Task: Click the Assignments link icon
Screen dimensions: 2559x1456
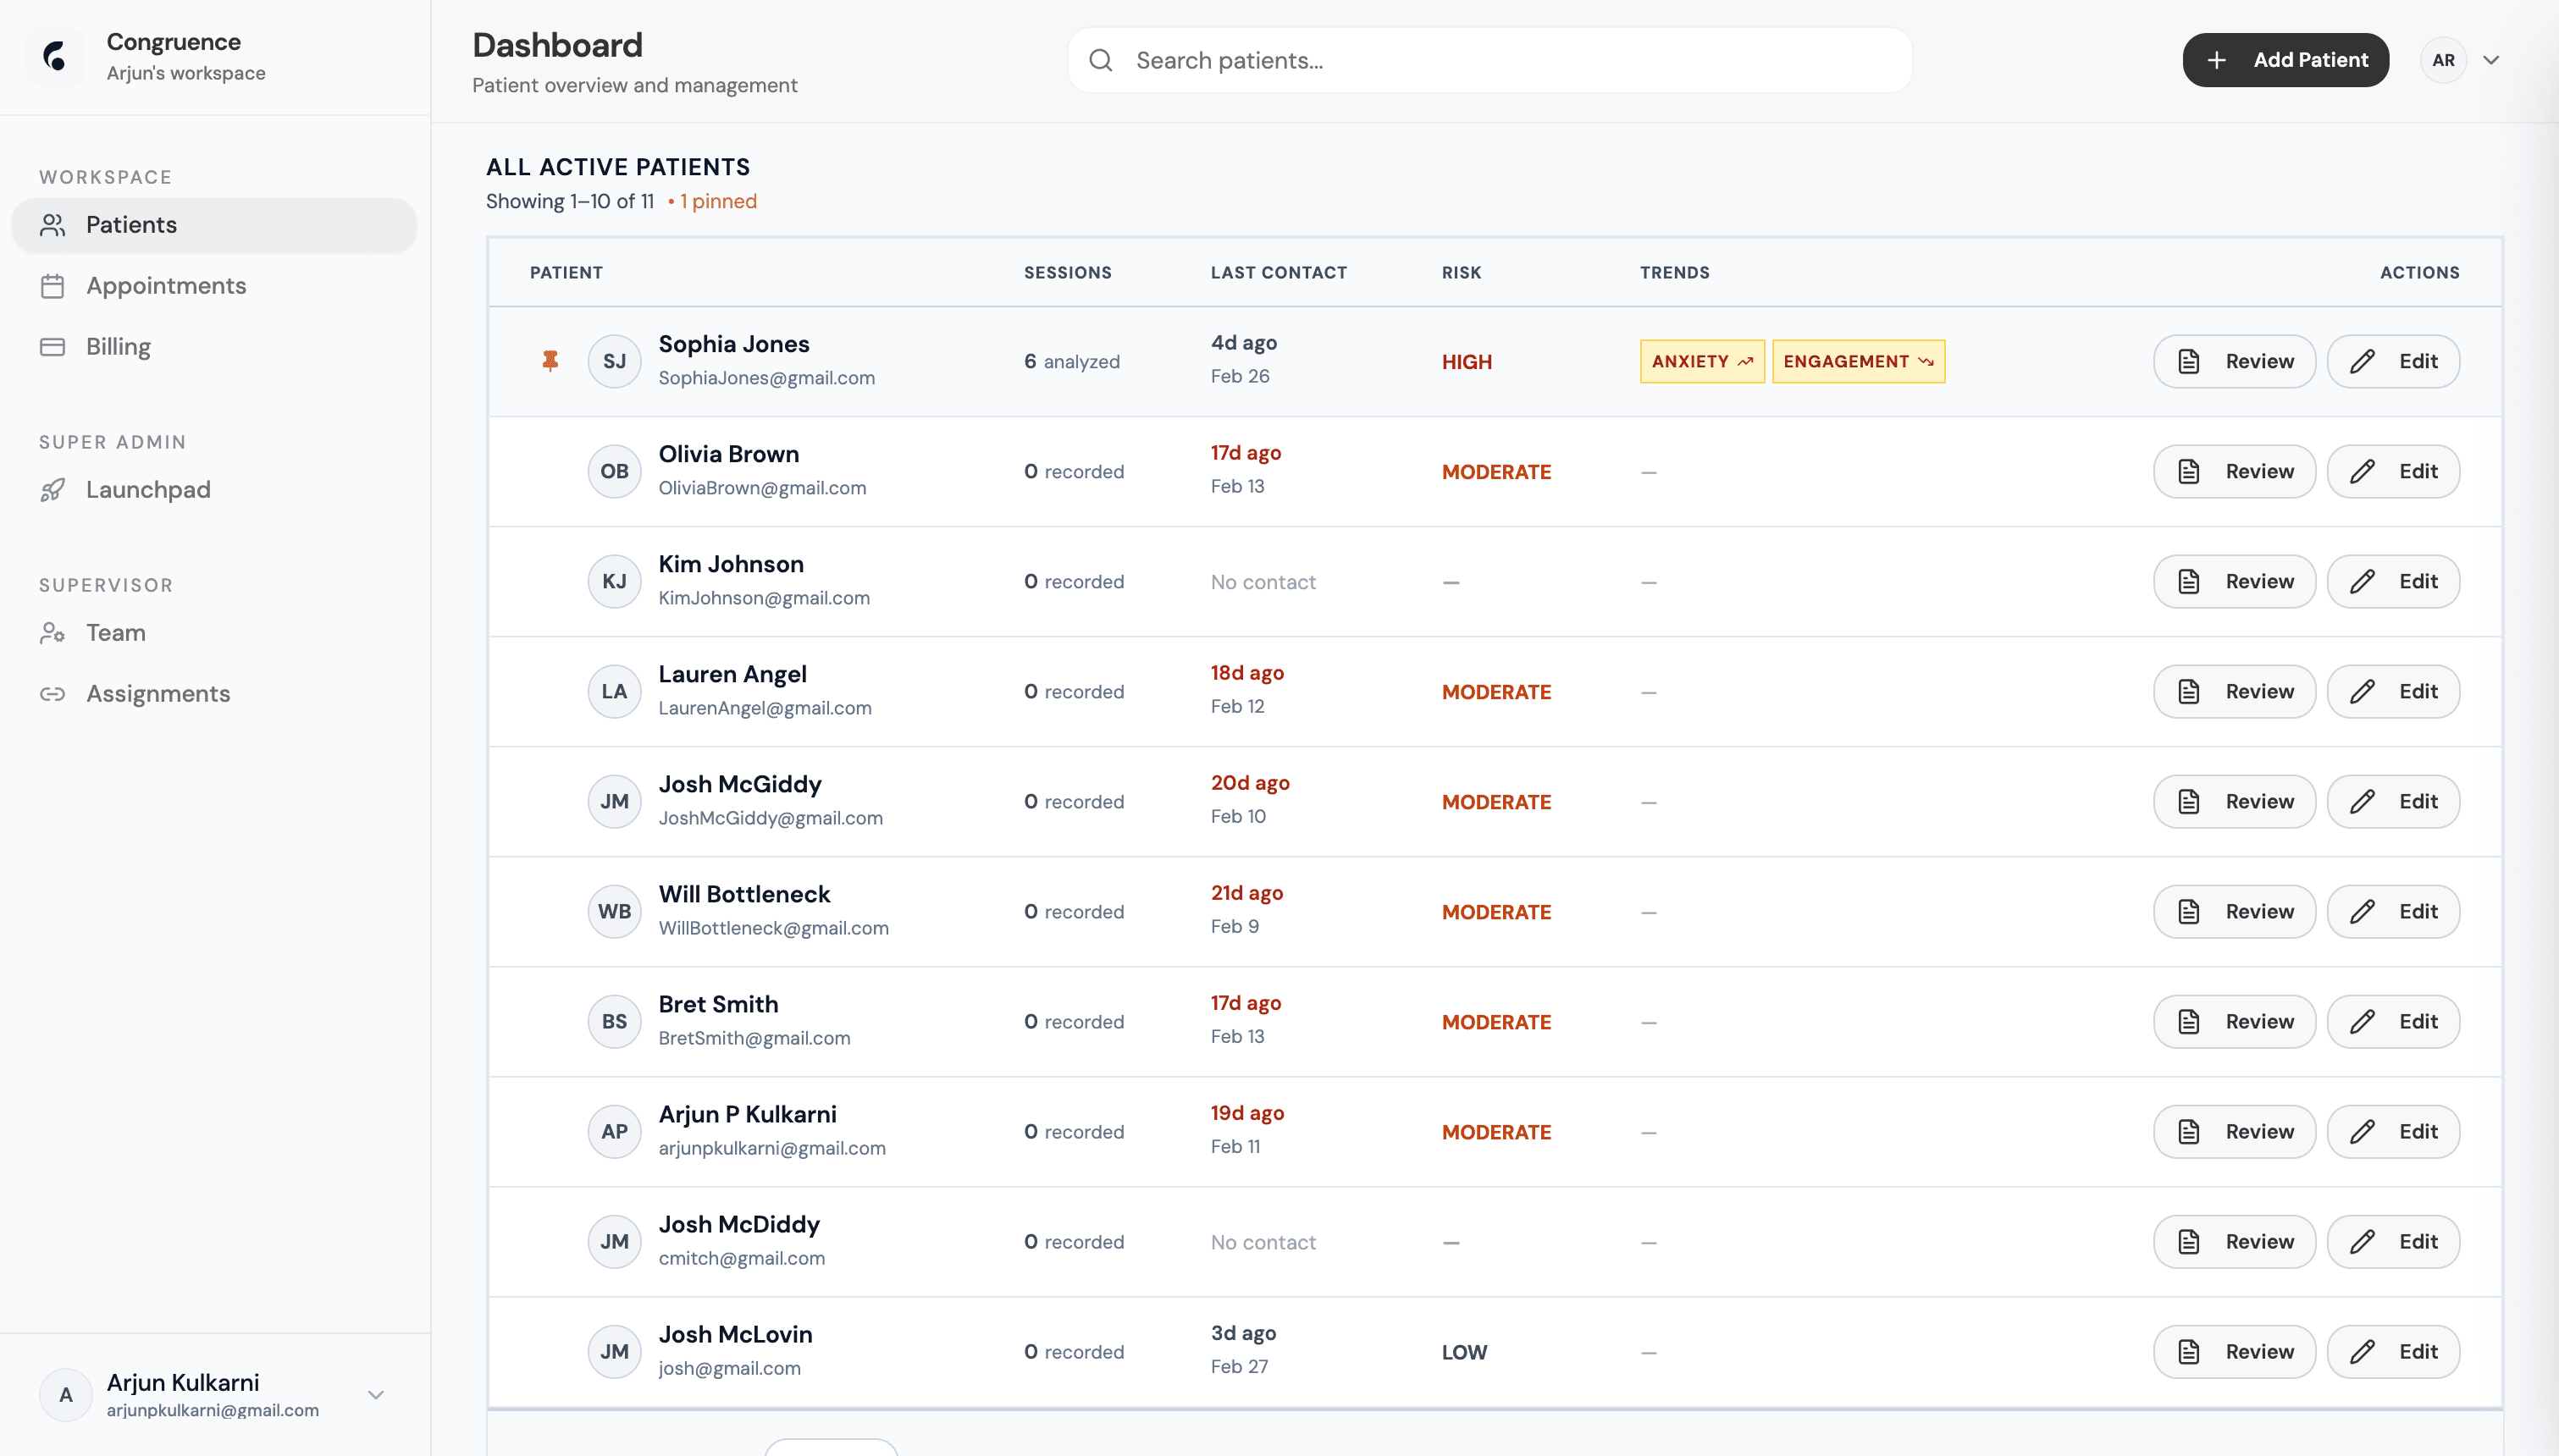Action: coord(55,693)
